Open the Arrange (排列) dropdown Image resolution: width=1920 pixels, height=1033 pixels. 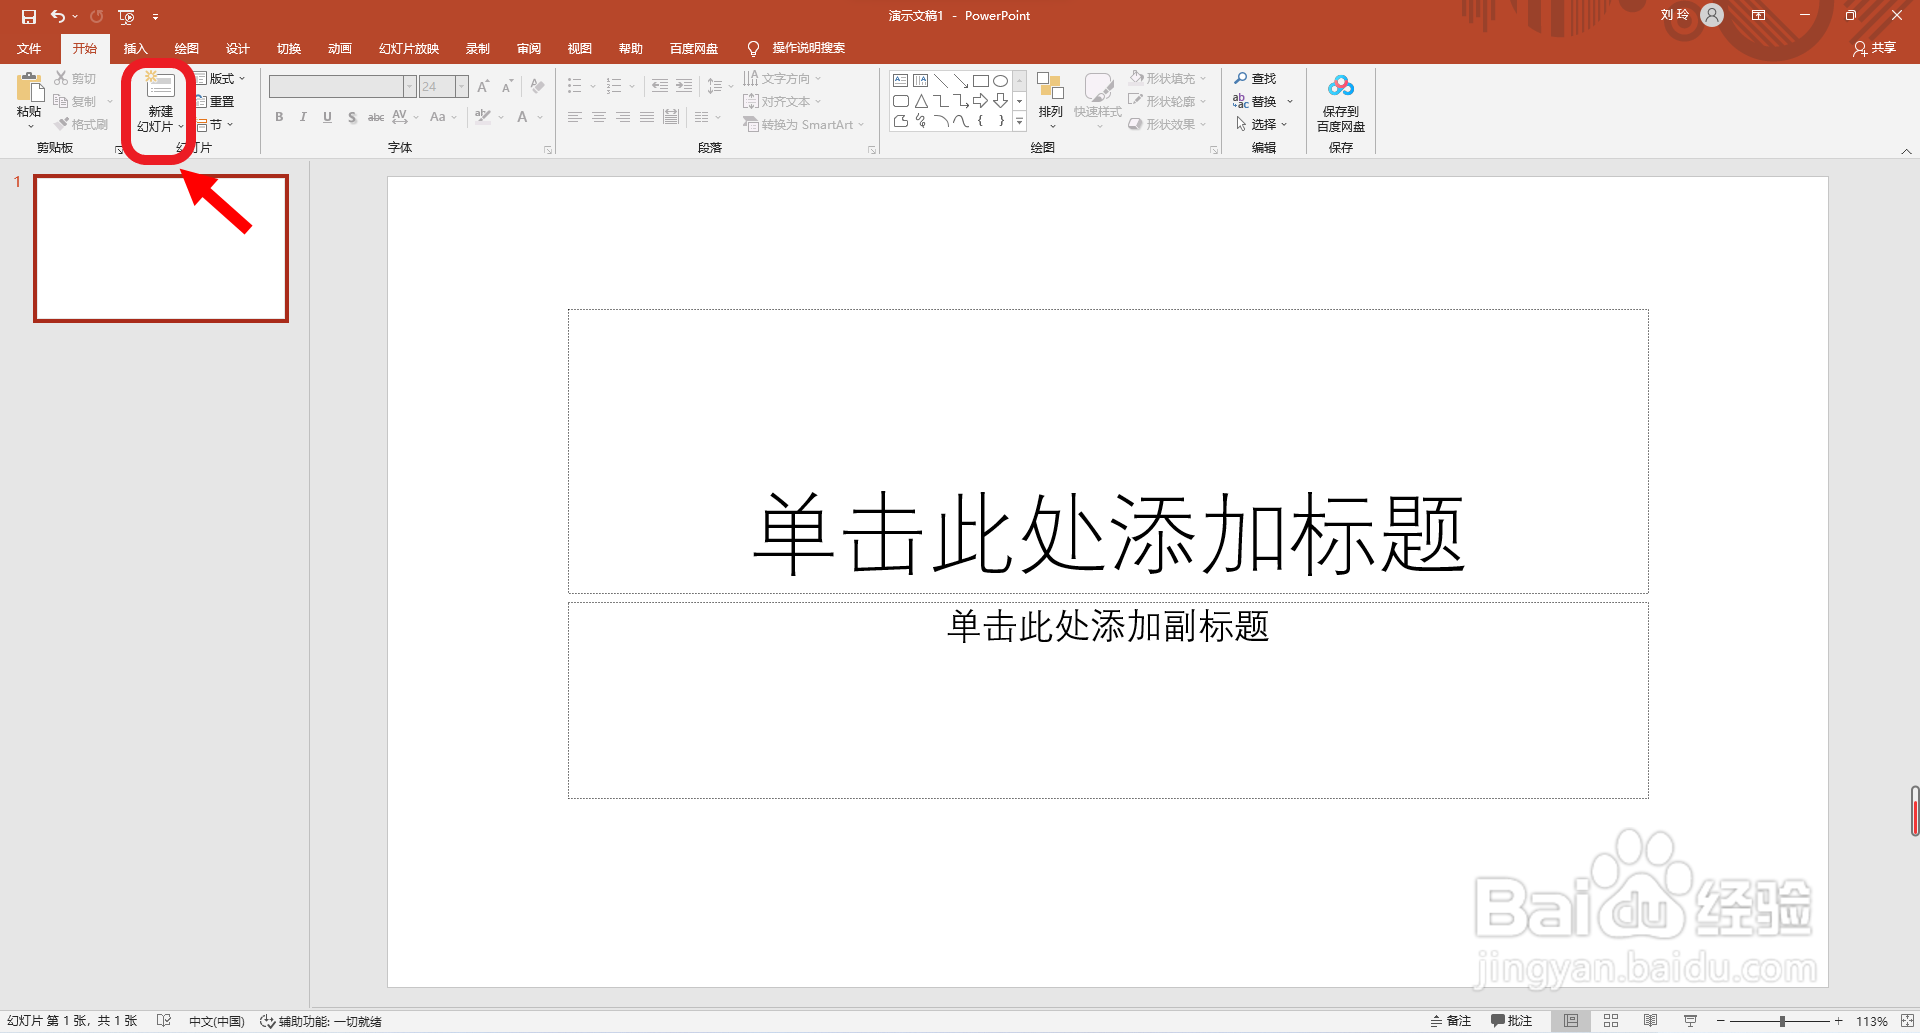click(1050, 101)
